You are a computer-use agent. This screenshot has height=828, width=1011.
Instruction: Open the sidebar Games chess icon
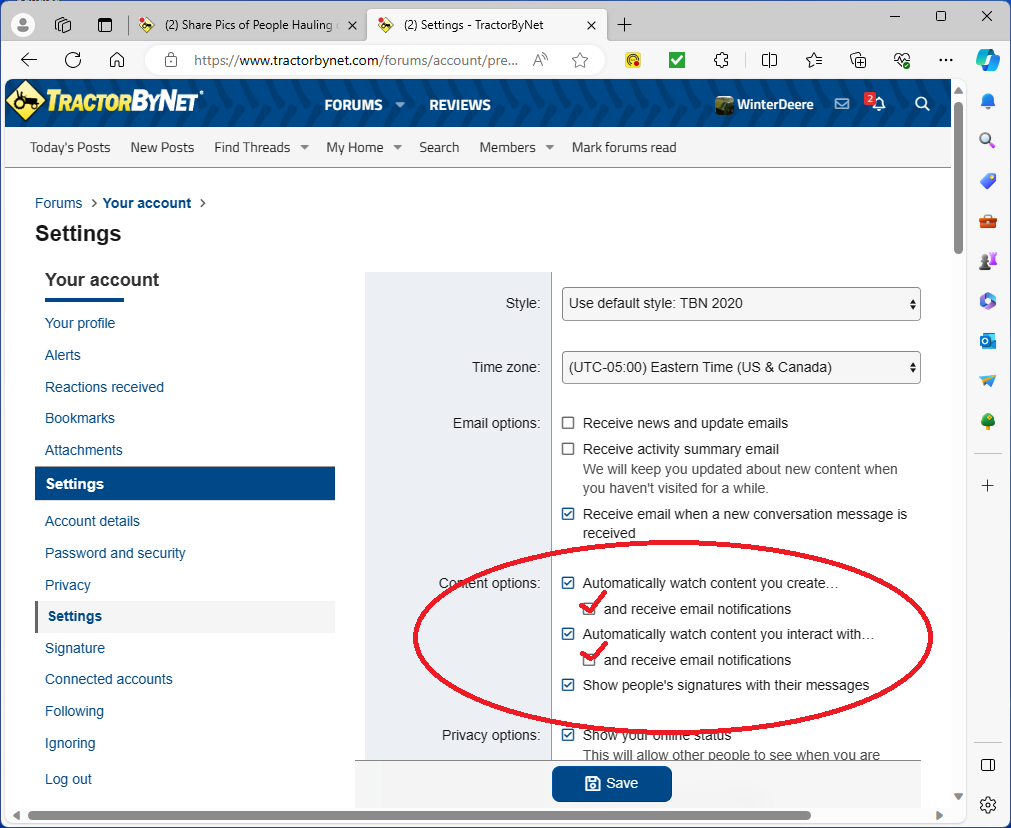987,261
